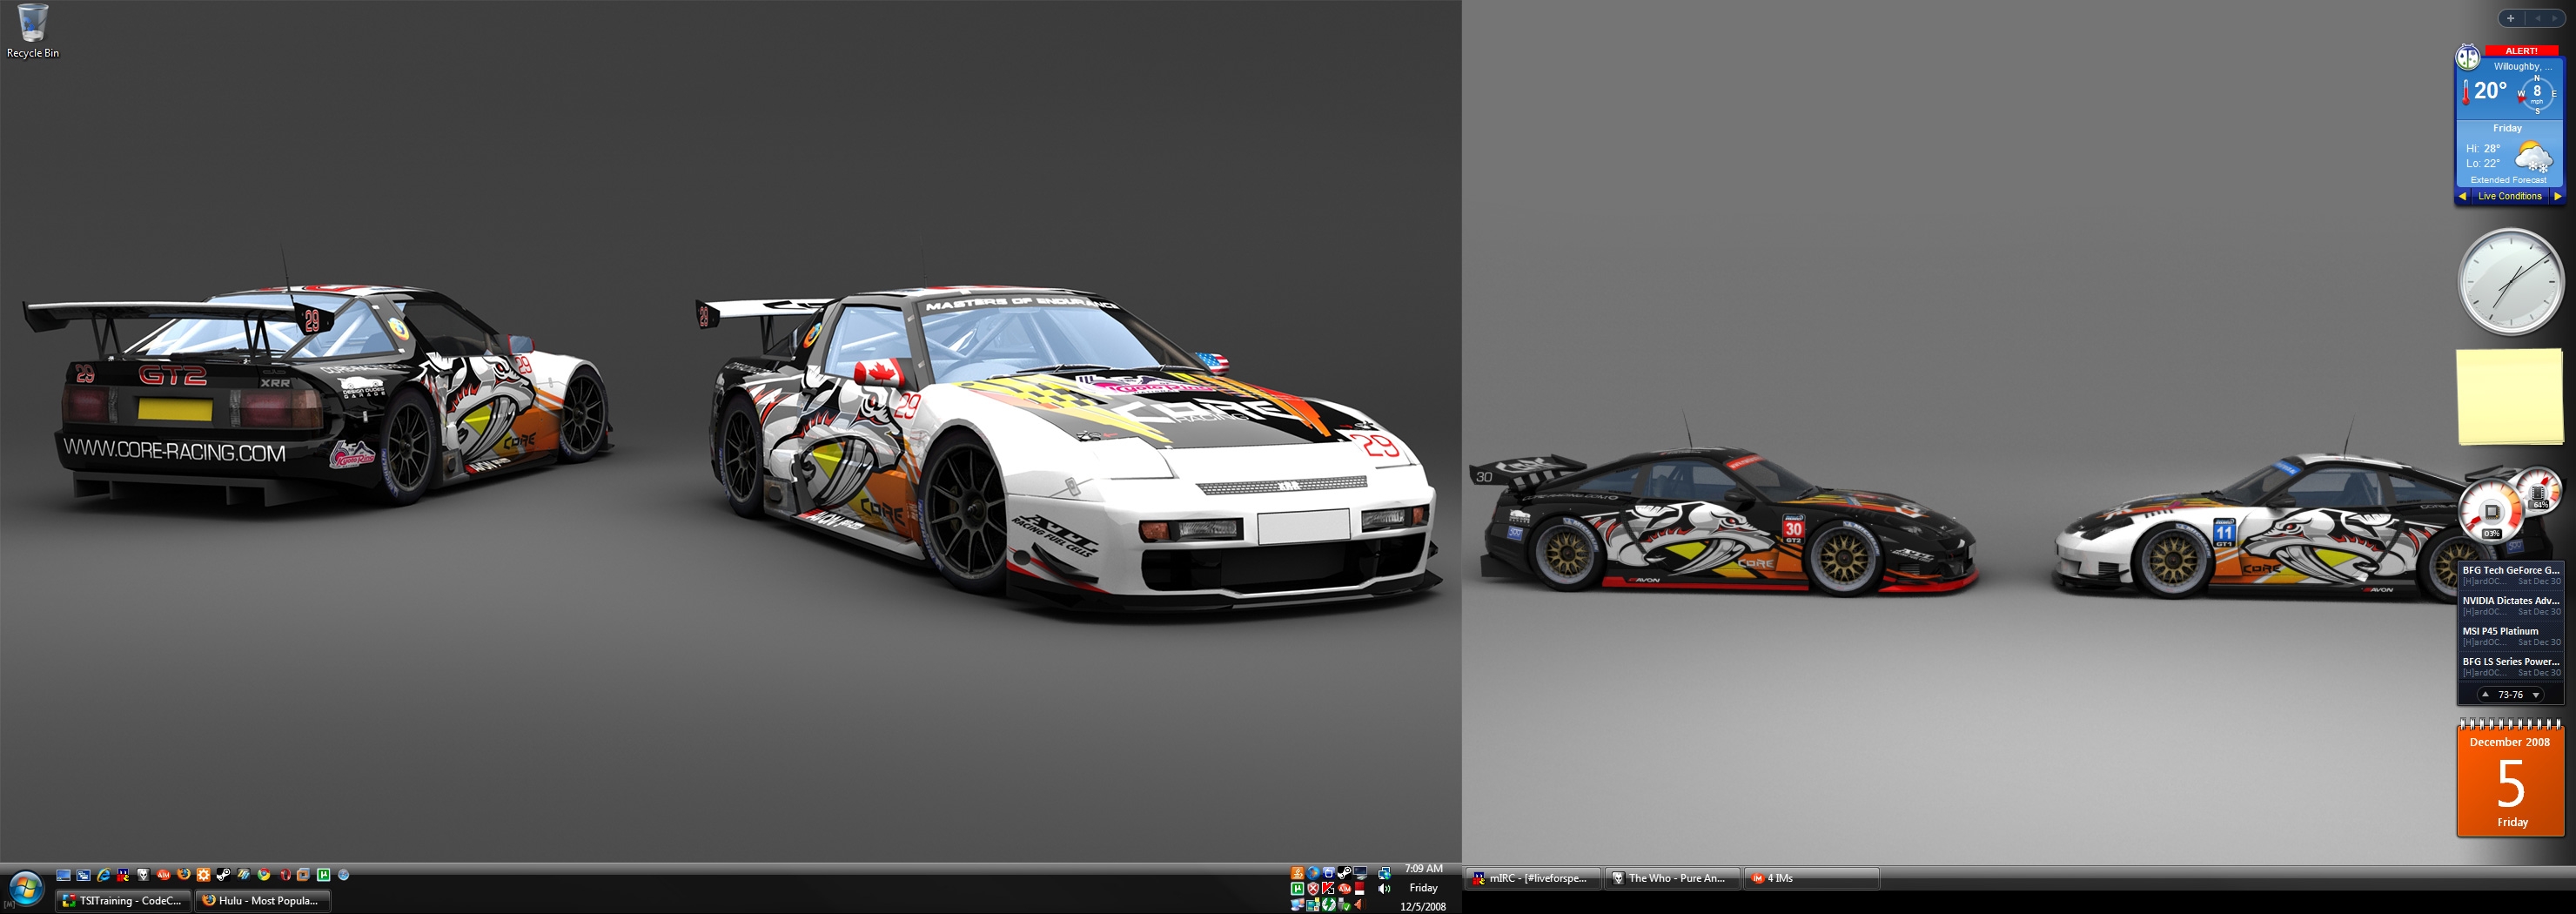Click the yellow sticky notes gadget
Viewport: 2576px width, 914px height.
tap(2510, 396)
